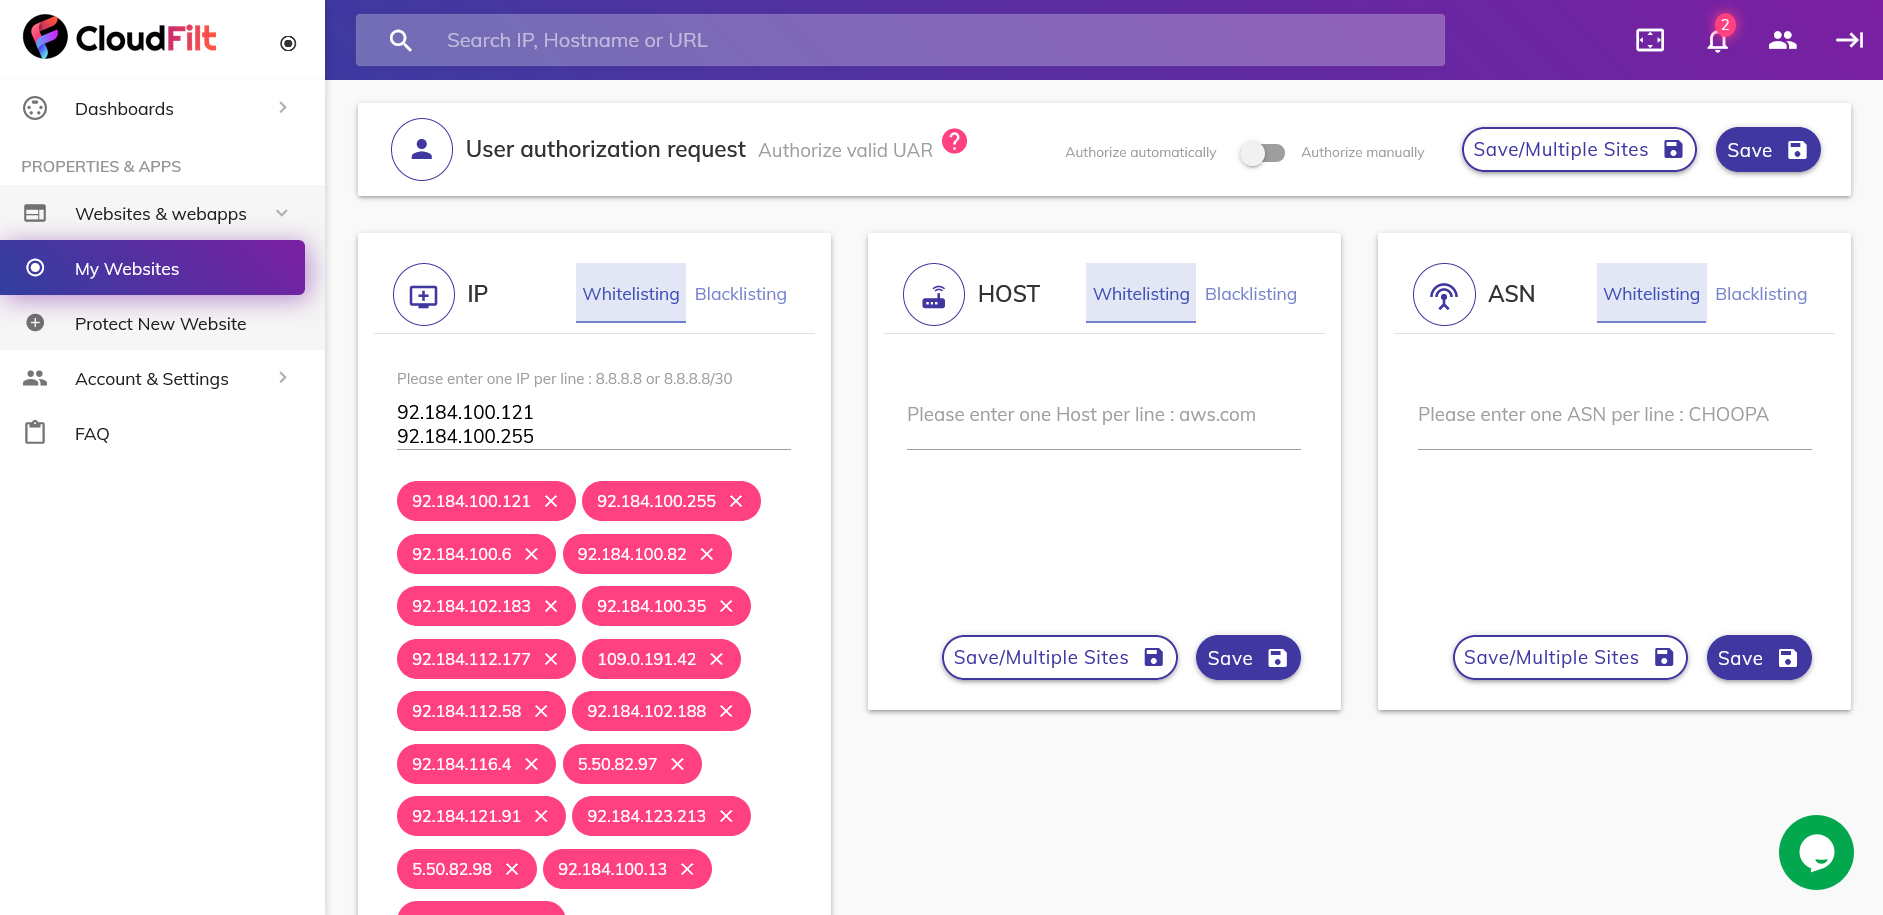Image resolution: width=1883 pixels, height=915 pixels.
Task: Click the sidebar collapse circle next to the logo
Action: coord(289,43)
